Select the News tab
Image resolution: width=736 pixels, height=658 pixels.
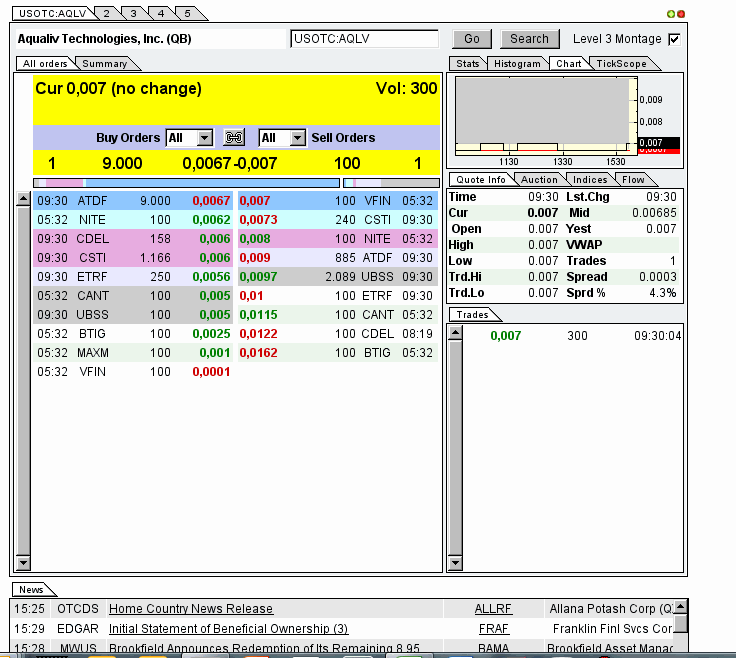pyautogui.click(x=31, y=590)
